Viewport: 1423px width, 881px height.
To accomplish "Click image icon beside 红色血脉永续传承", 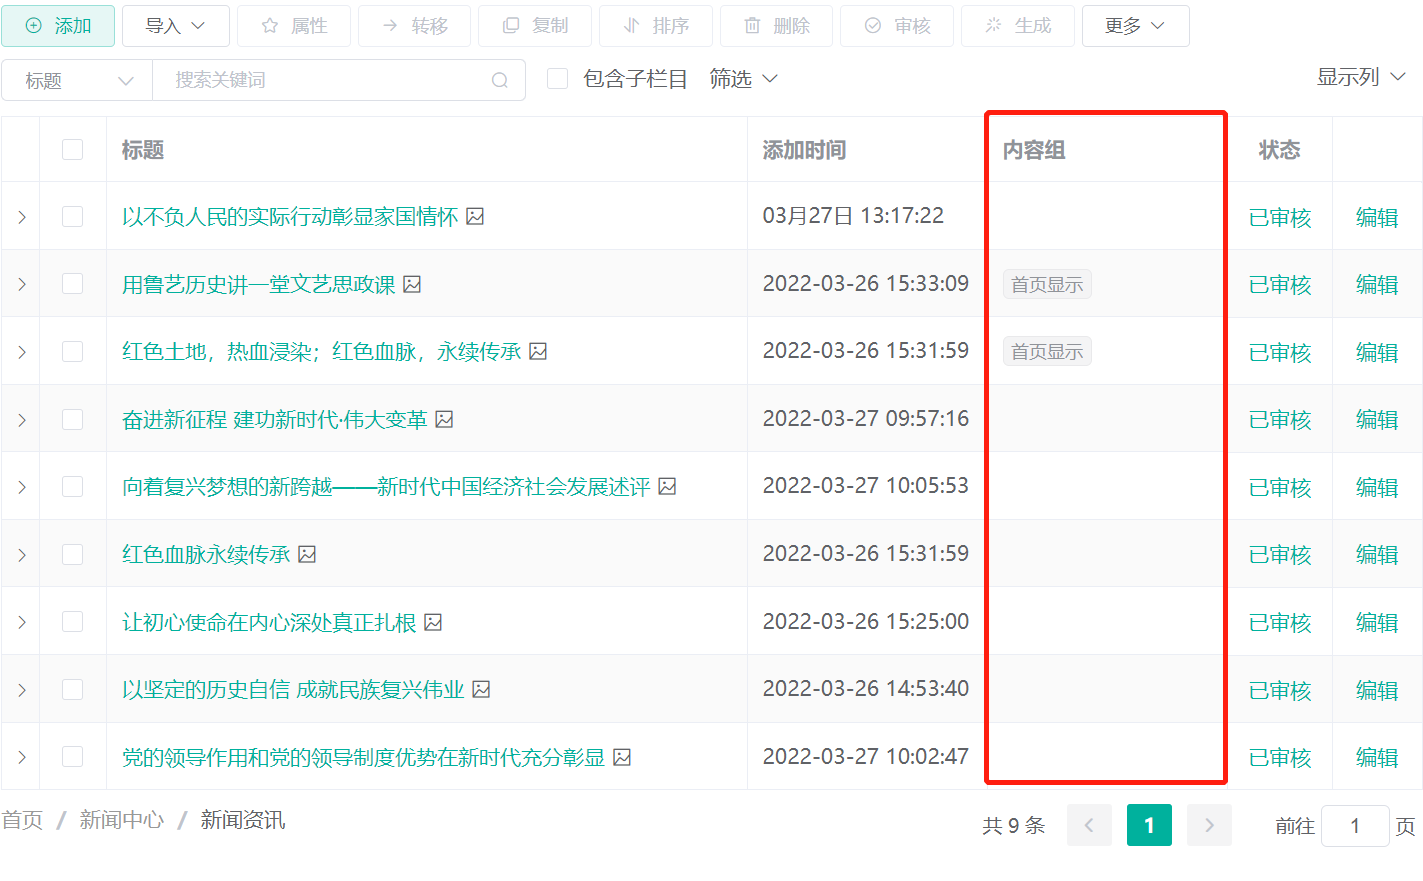I will (x=308, y=554).
